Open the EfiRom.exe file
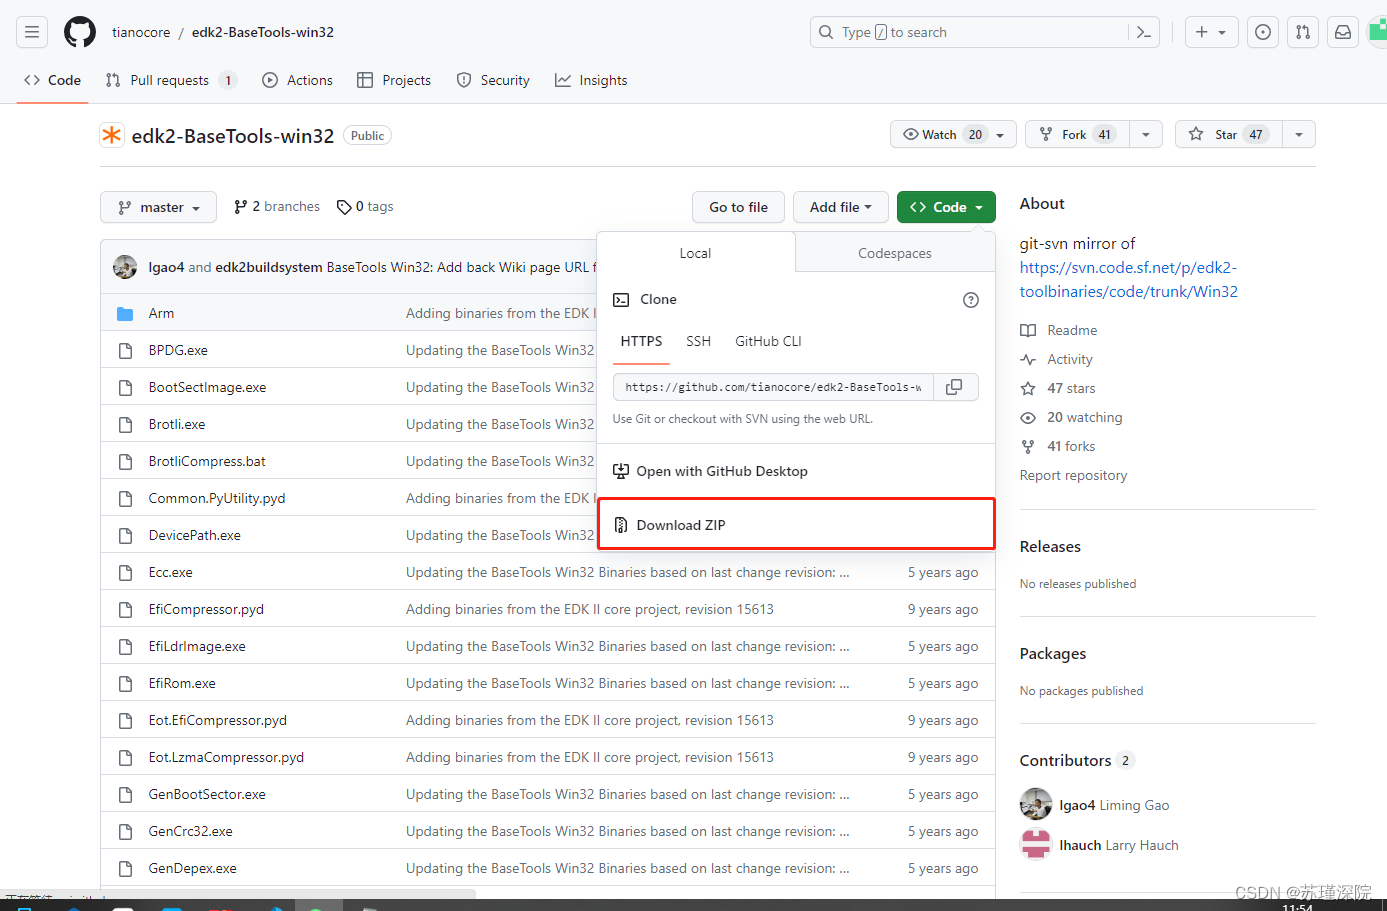The width and height of the screenshot is (1387, 911). click(x=182, y=683)
